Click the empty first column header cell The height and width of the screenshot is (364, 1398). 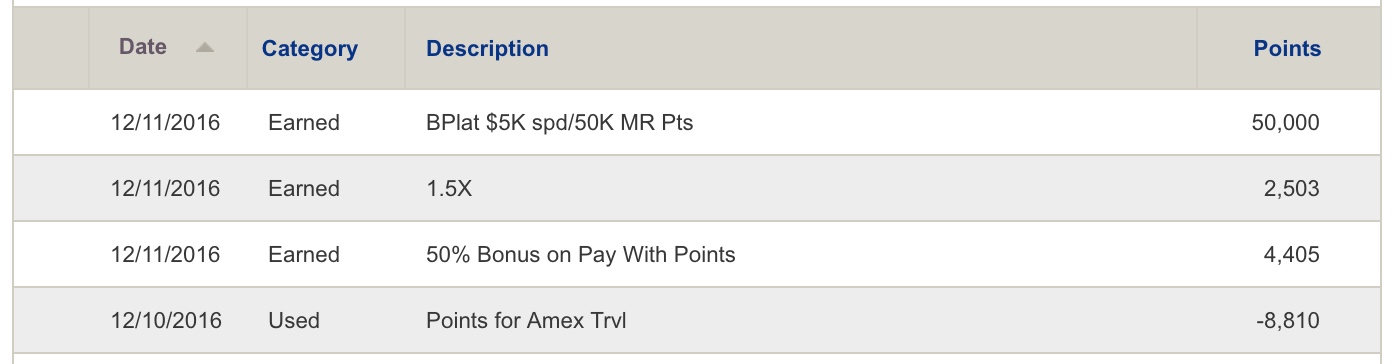pos(51,48)
